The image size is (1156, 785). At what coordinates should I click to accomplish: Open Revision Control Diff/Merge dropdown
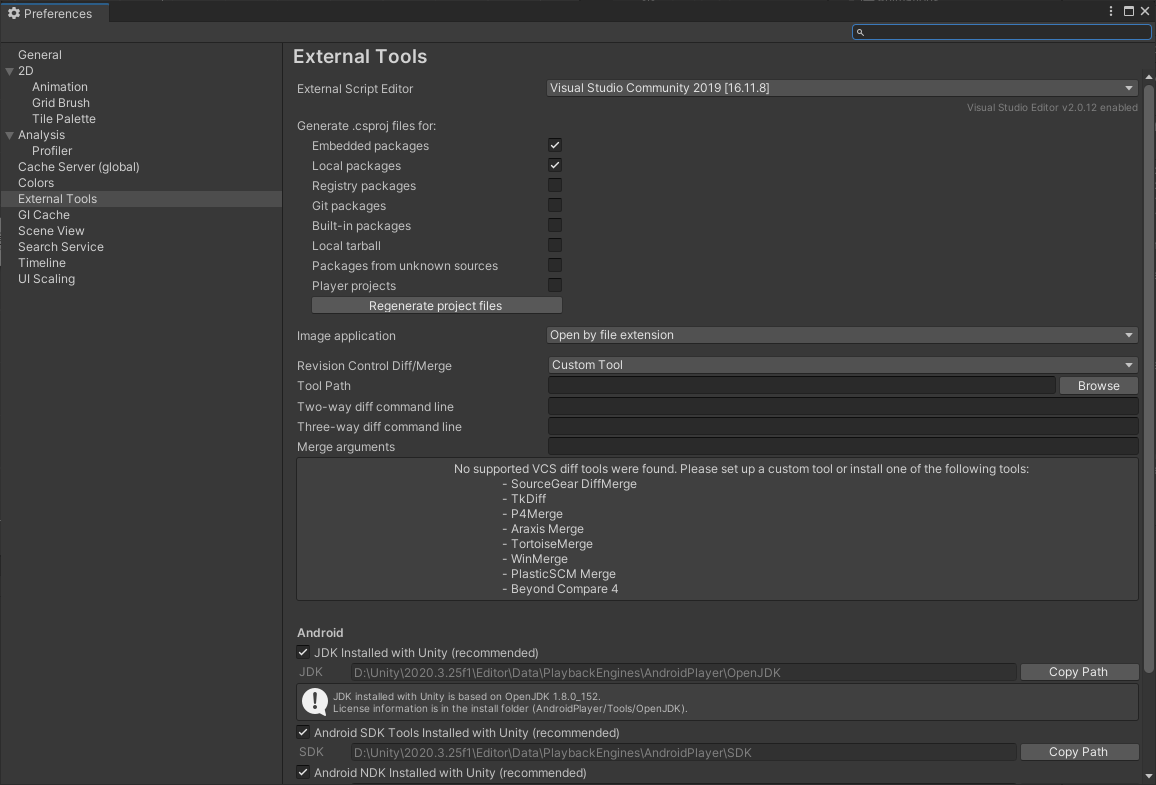842,365
